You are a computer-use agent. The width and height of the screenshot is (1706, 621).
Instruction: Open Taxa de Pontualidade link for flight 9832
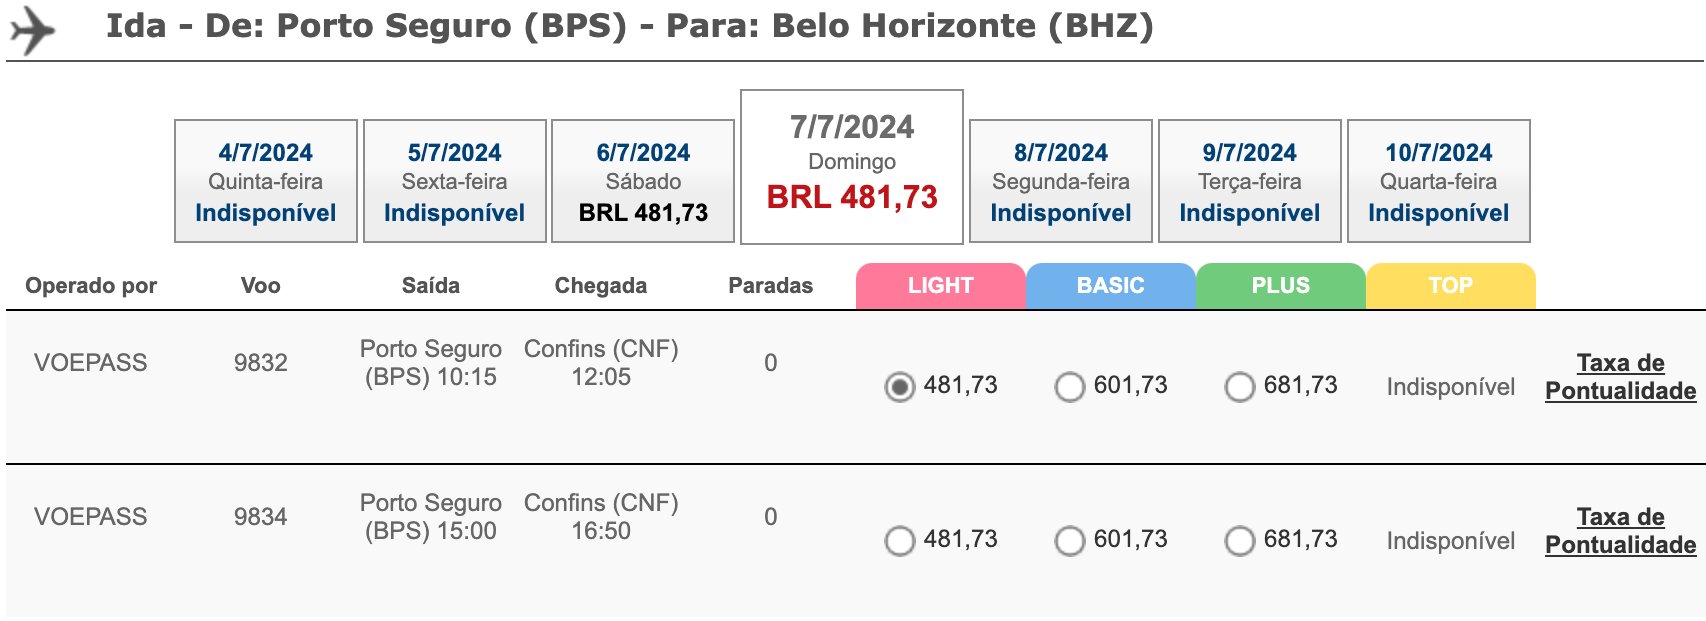click(x=1621, y=377)
